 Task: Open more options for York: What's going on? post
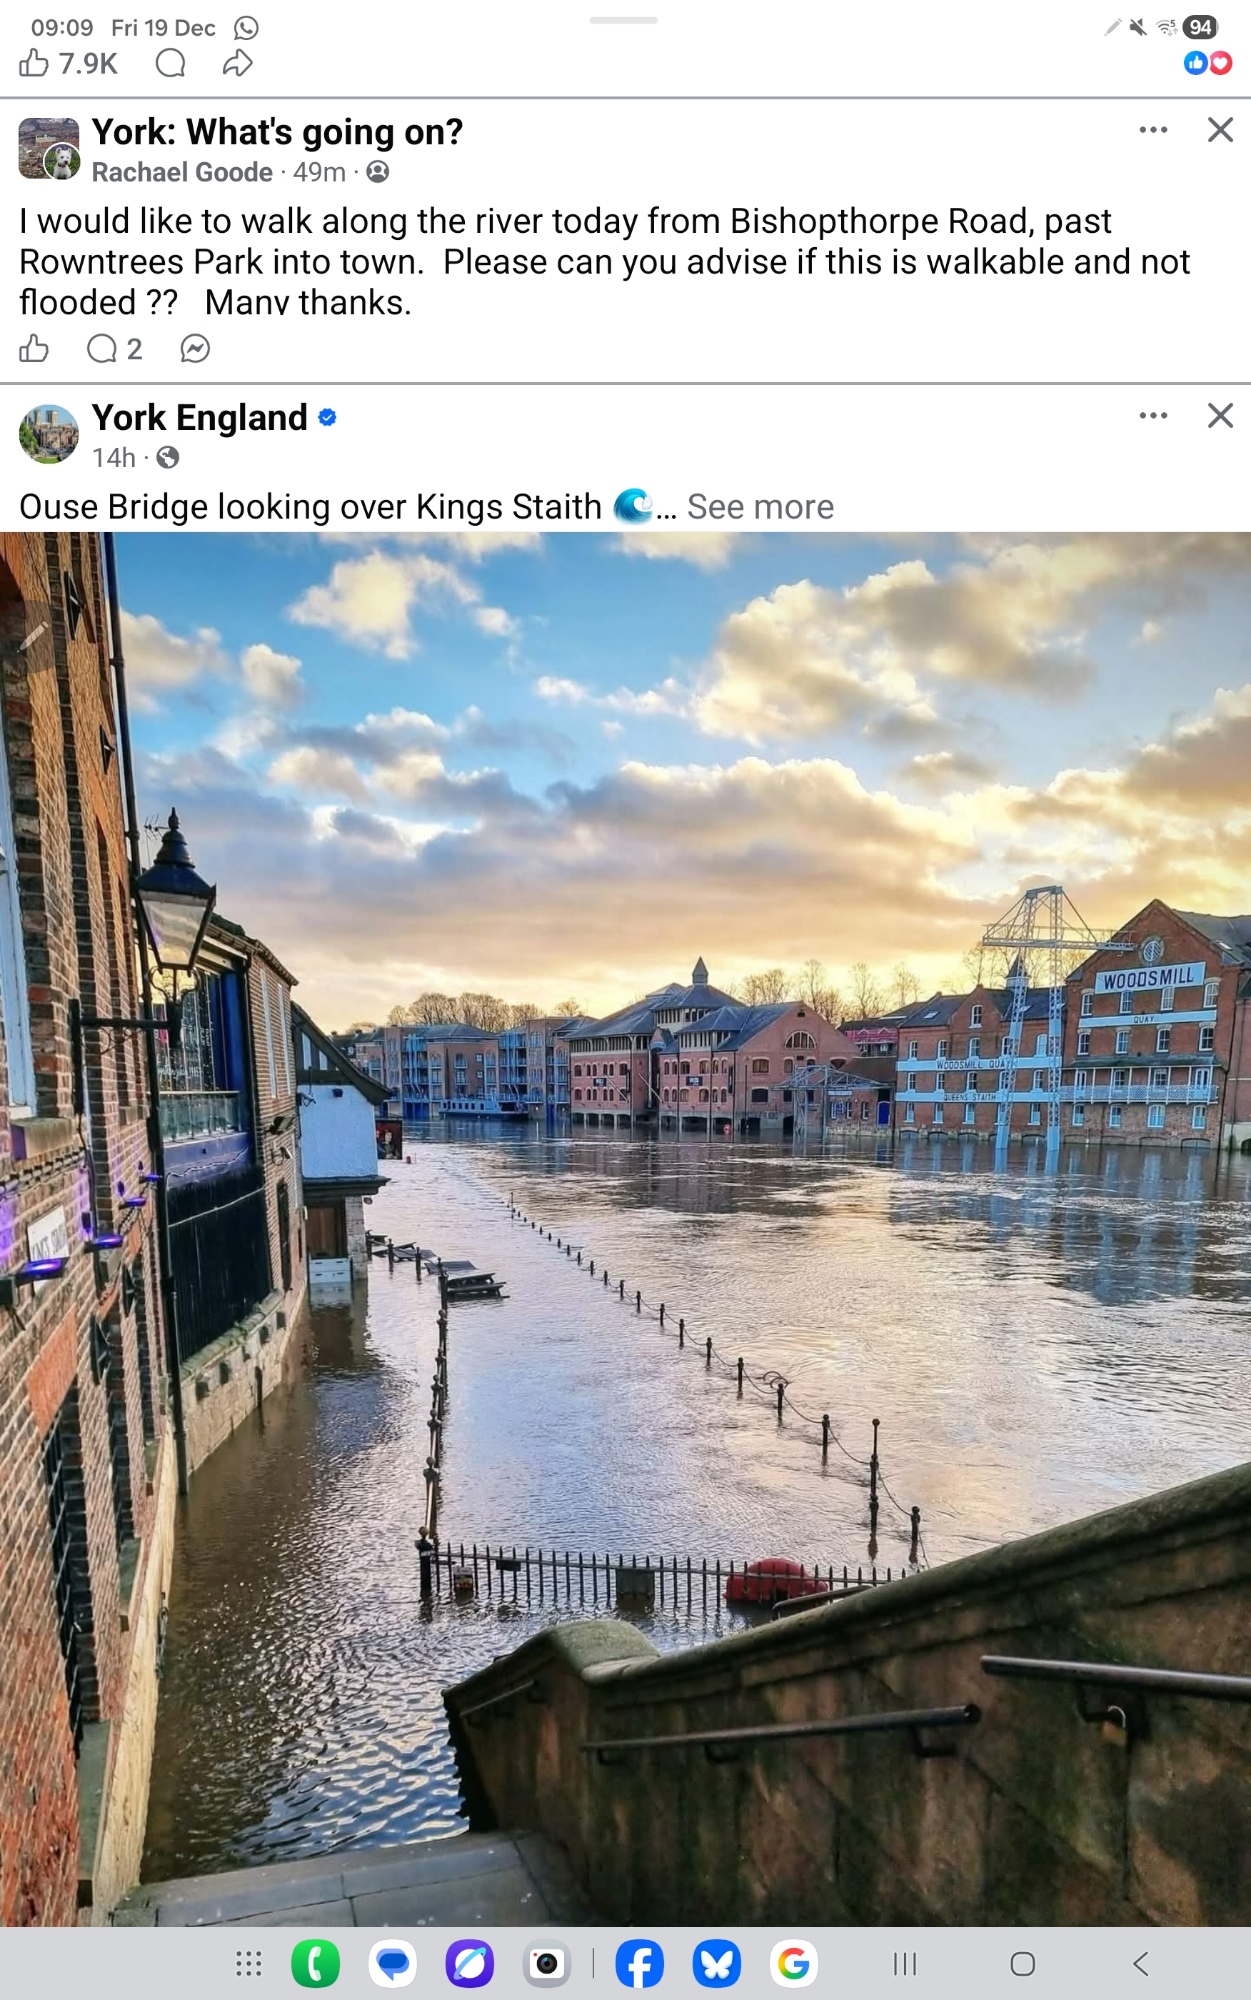pyautogui.click(x=1153, y=130)
